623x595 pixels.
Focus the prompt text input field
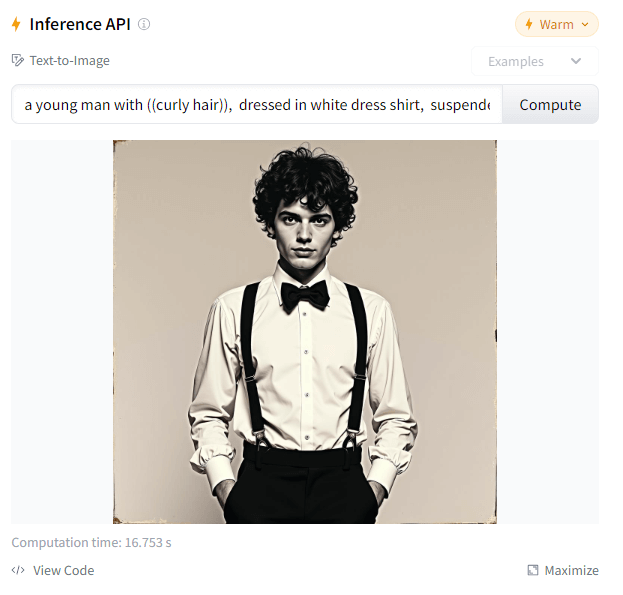point(257,104)
